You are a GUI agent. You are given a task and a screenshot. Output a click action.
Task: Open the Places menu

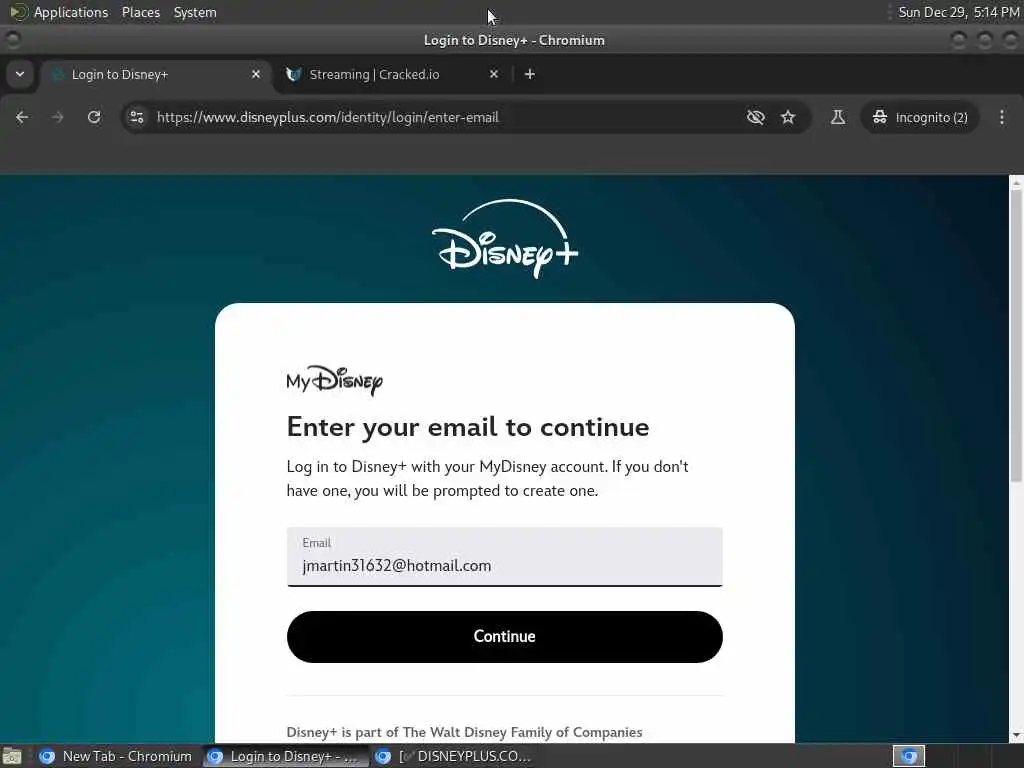(141, 12)
